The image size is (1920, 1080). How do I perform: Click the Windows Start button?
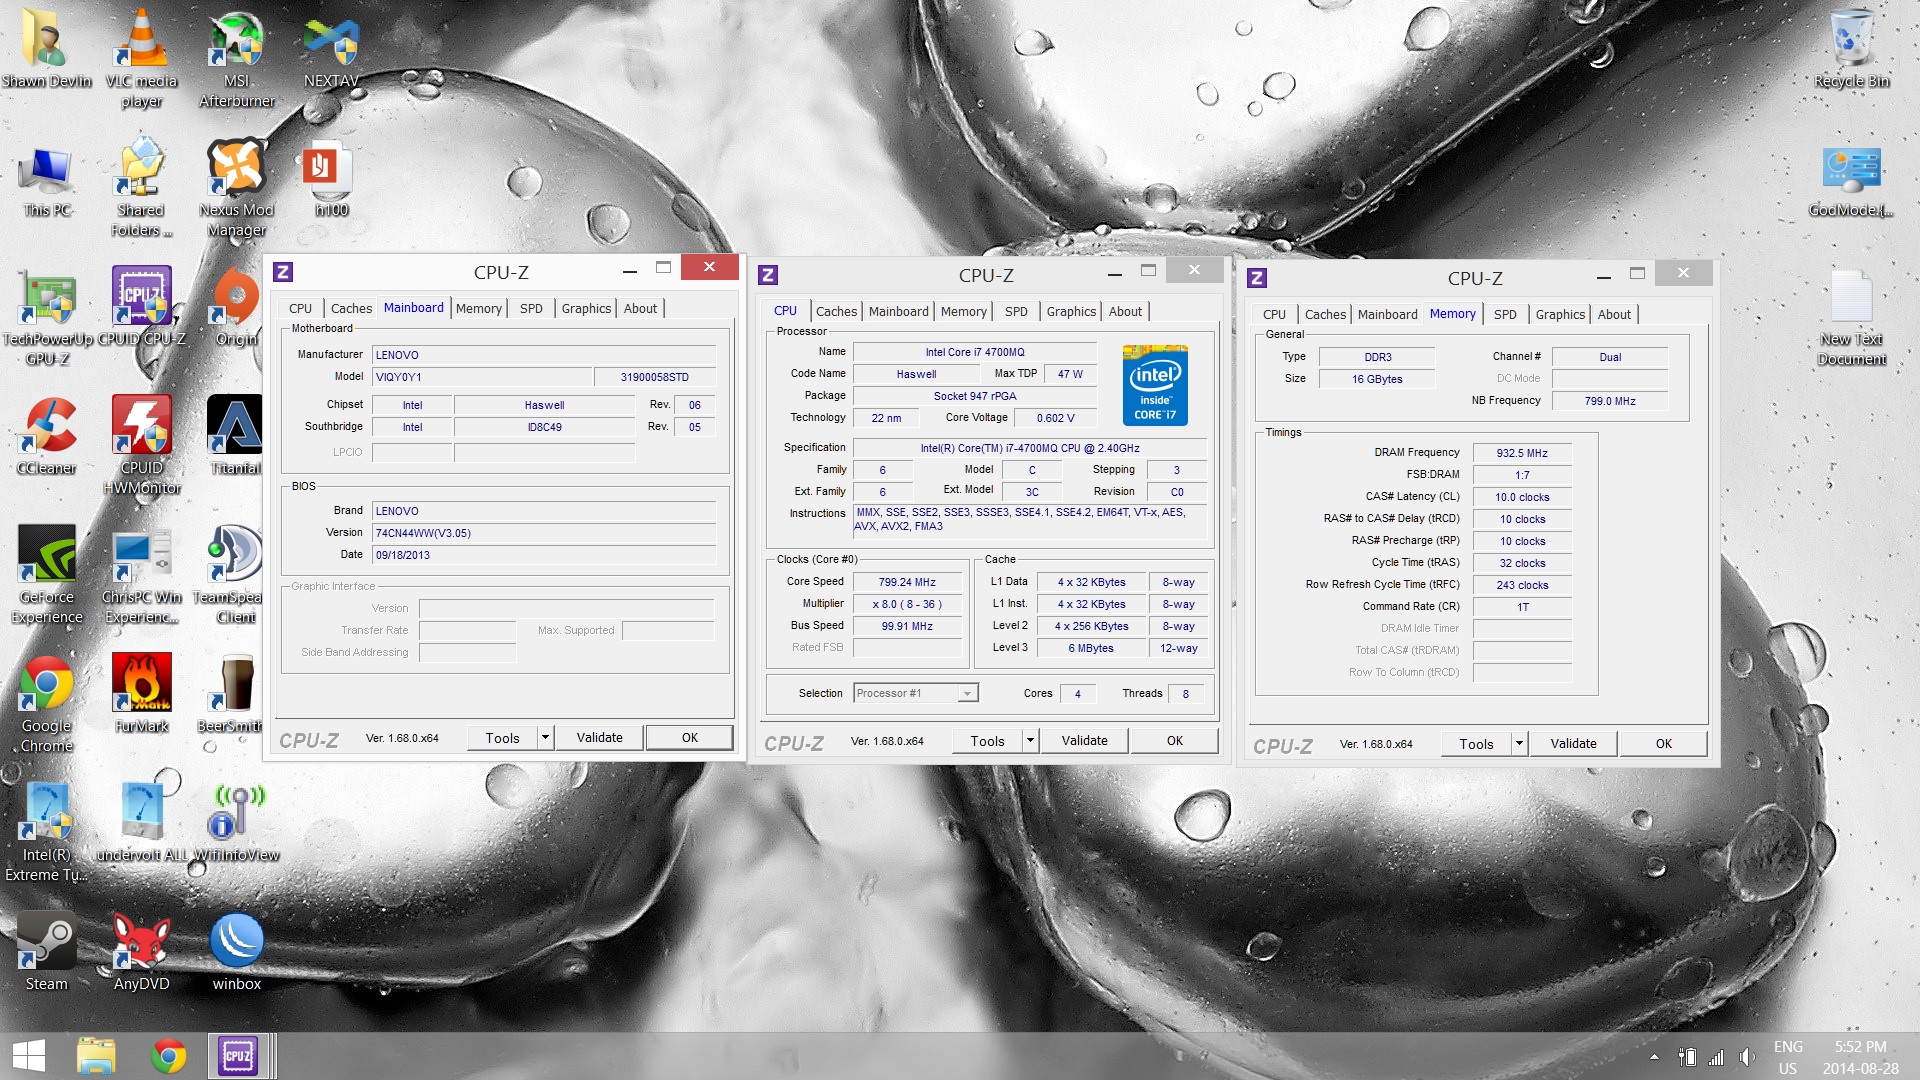pyautogui.click(x=28, y=1056)
